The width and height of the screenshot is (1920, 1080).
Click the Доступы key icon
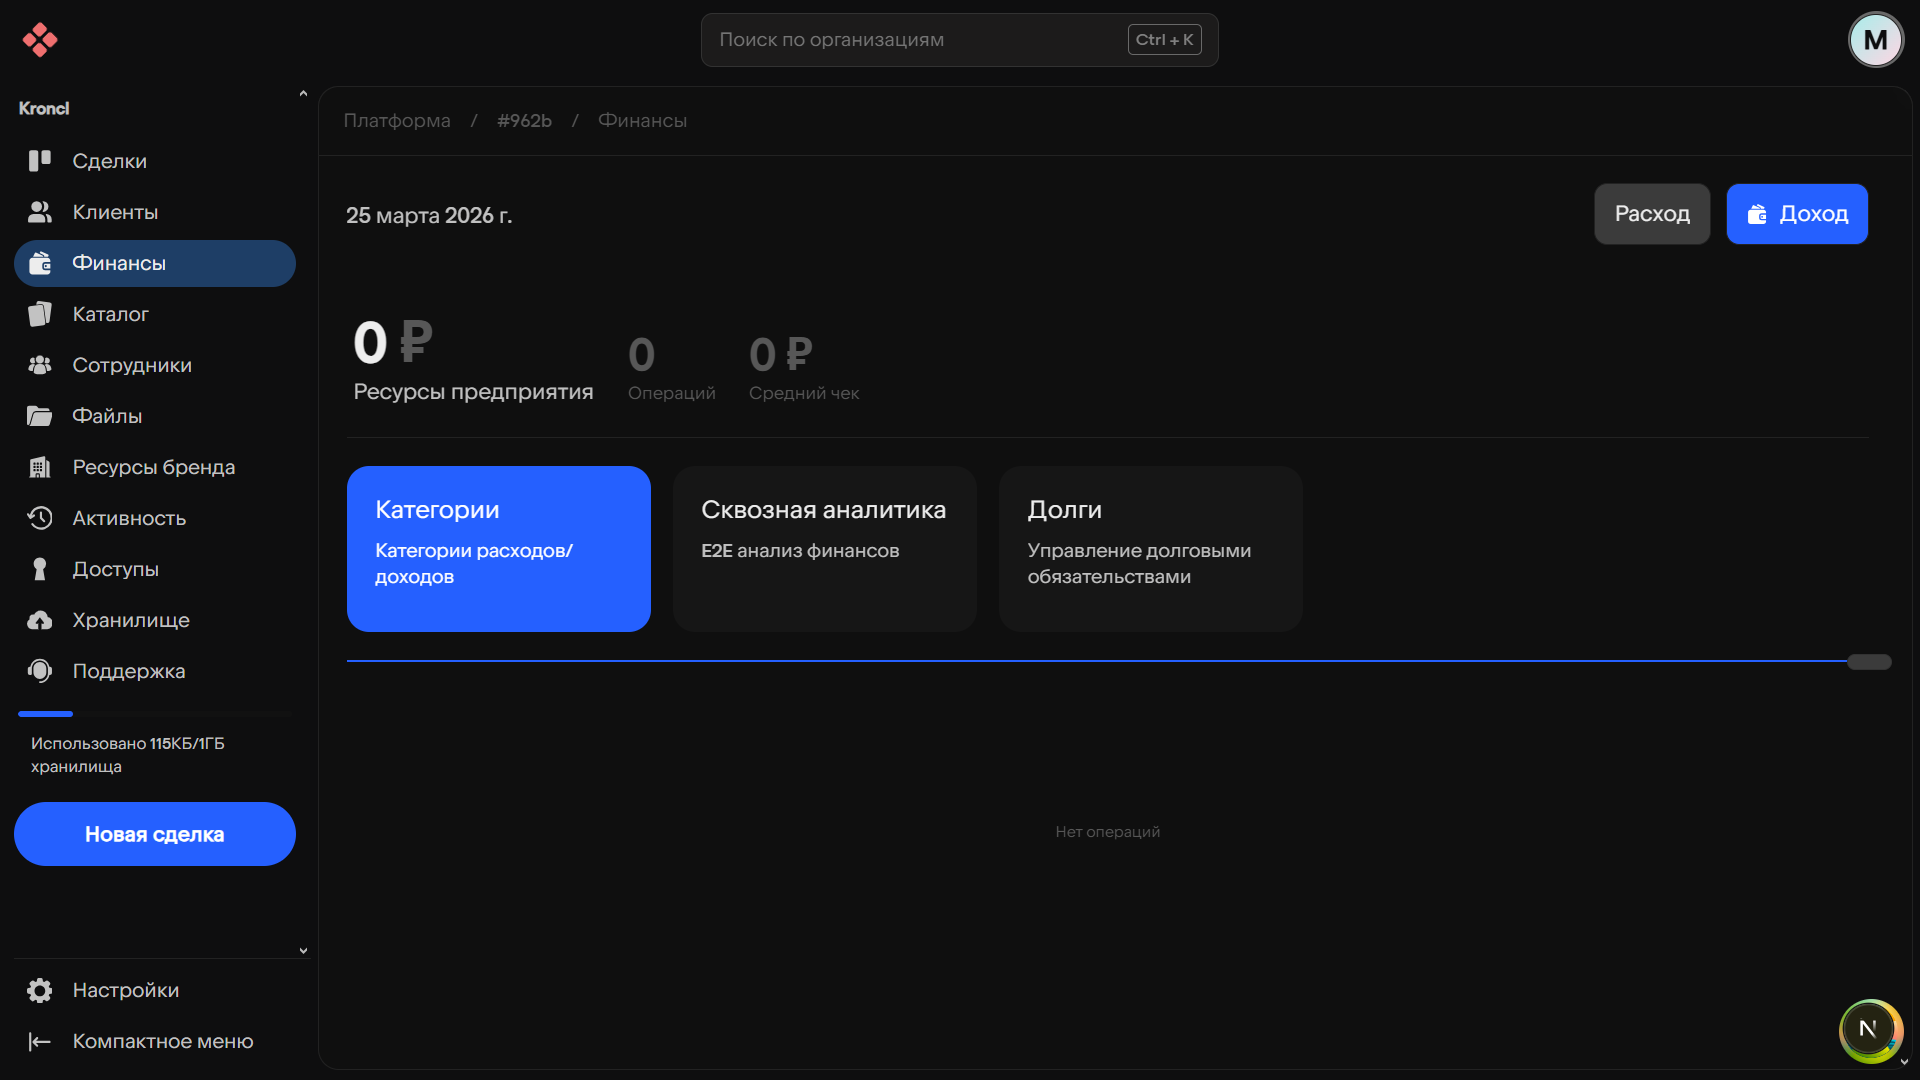tap(40, 569)
